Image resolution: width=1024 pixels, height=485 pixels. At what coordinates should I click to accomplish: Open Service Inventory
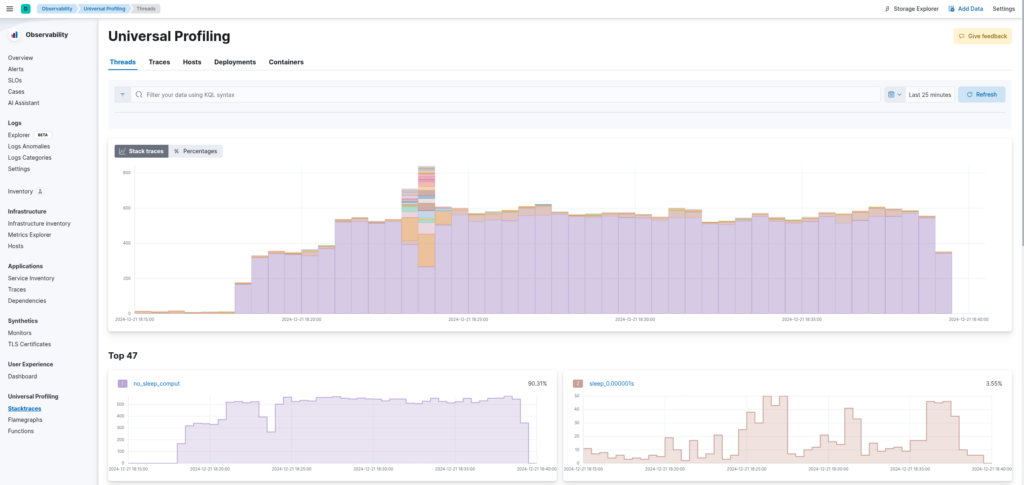(x=31, y=278)
